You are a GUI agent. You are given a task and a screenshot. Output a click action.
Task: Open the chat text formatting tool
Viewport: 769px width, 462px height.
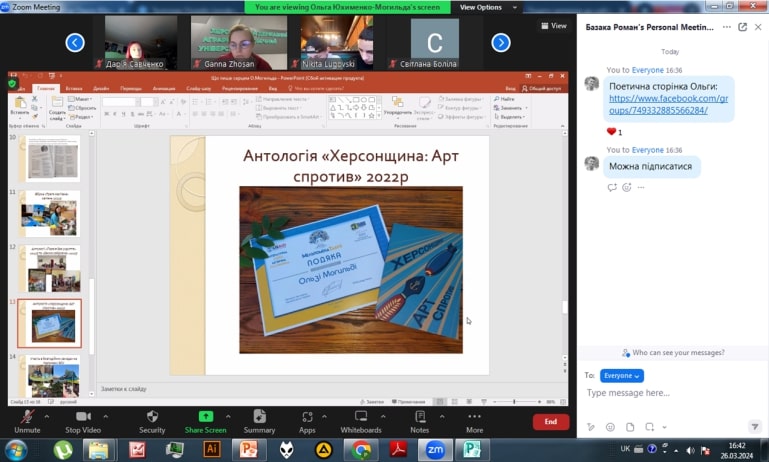point(591,427)
